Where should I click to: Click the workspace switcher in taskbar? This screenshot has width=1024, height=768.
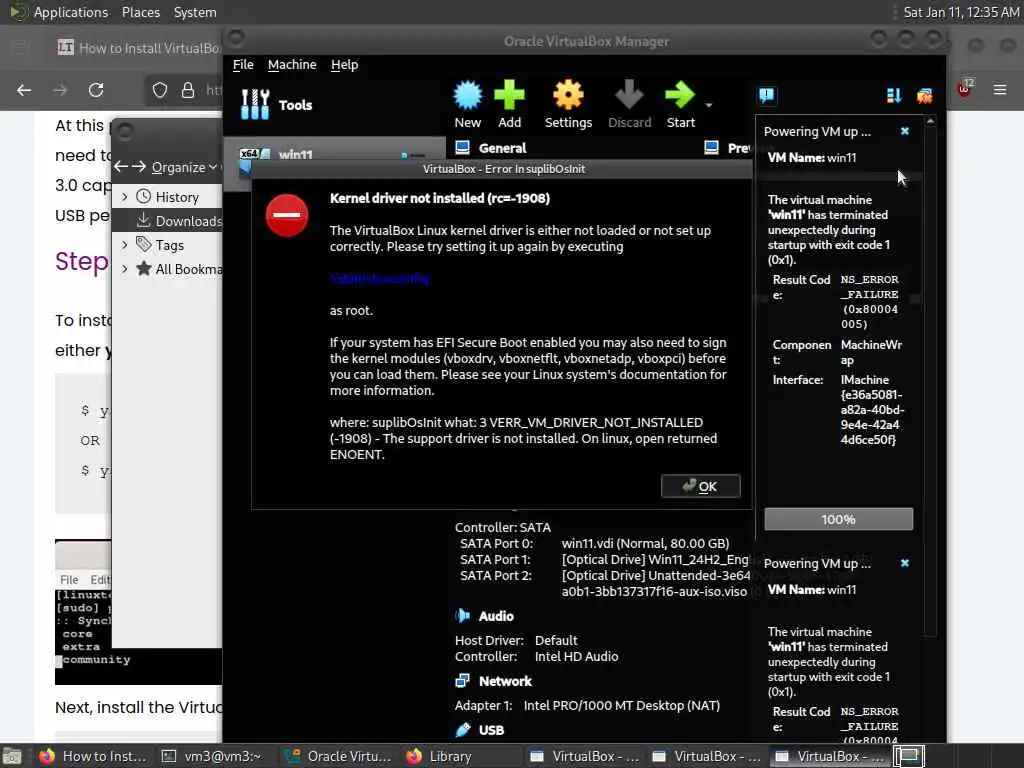[908, 756]
